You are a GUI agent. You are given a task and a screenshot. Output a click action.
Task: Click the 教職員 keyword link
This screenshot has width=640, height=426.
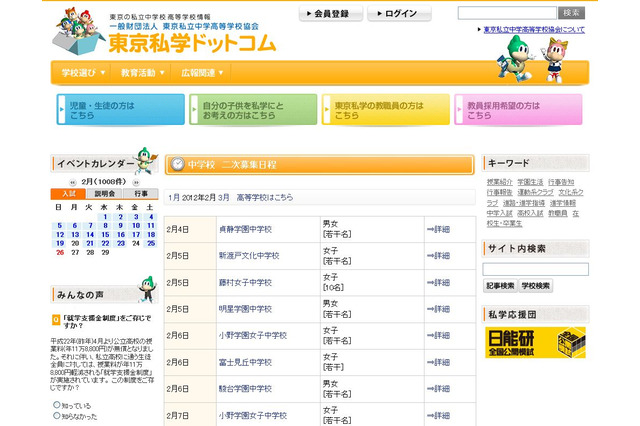click(558, 213)
